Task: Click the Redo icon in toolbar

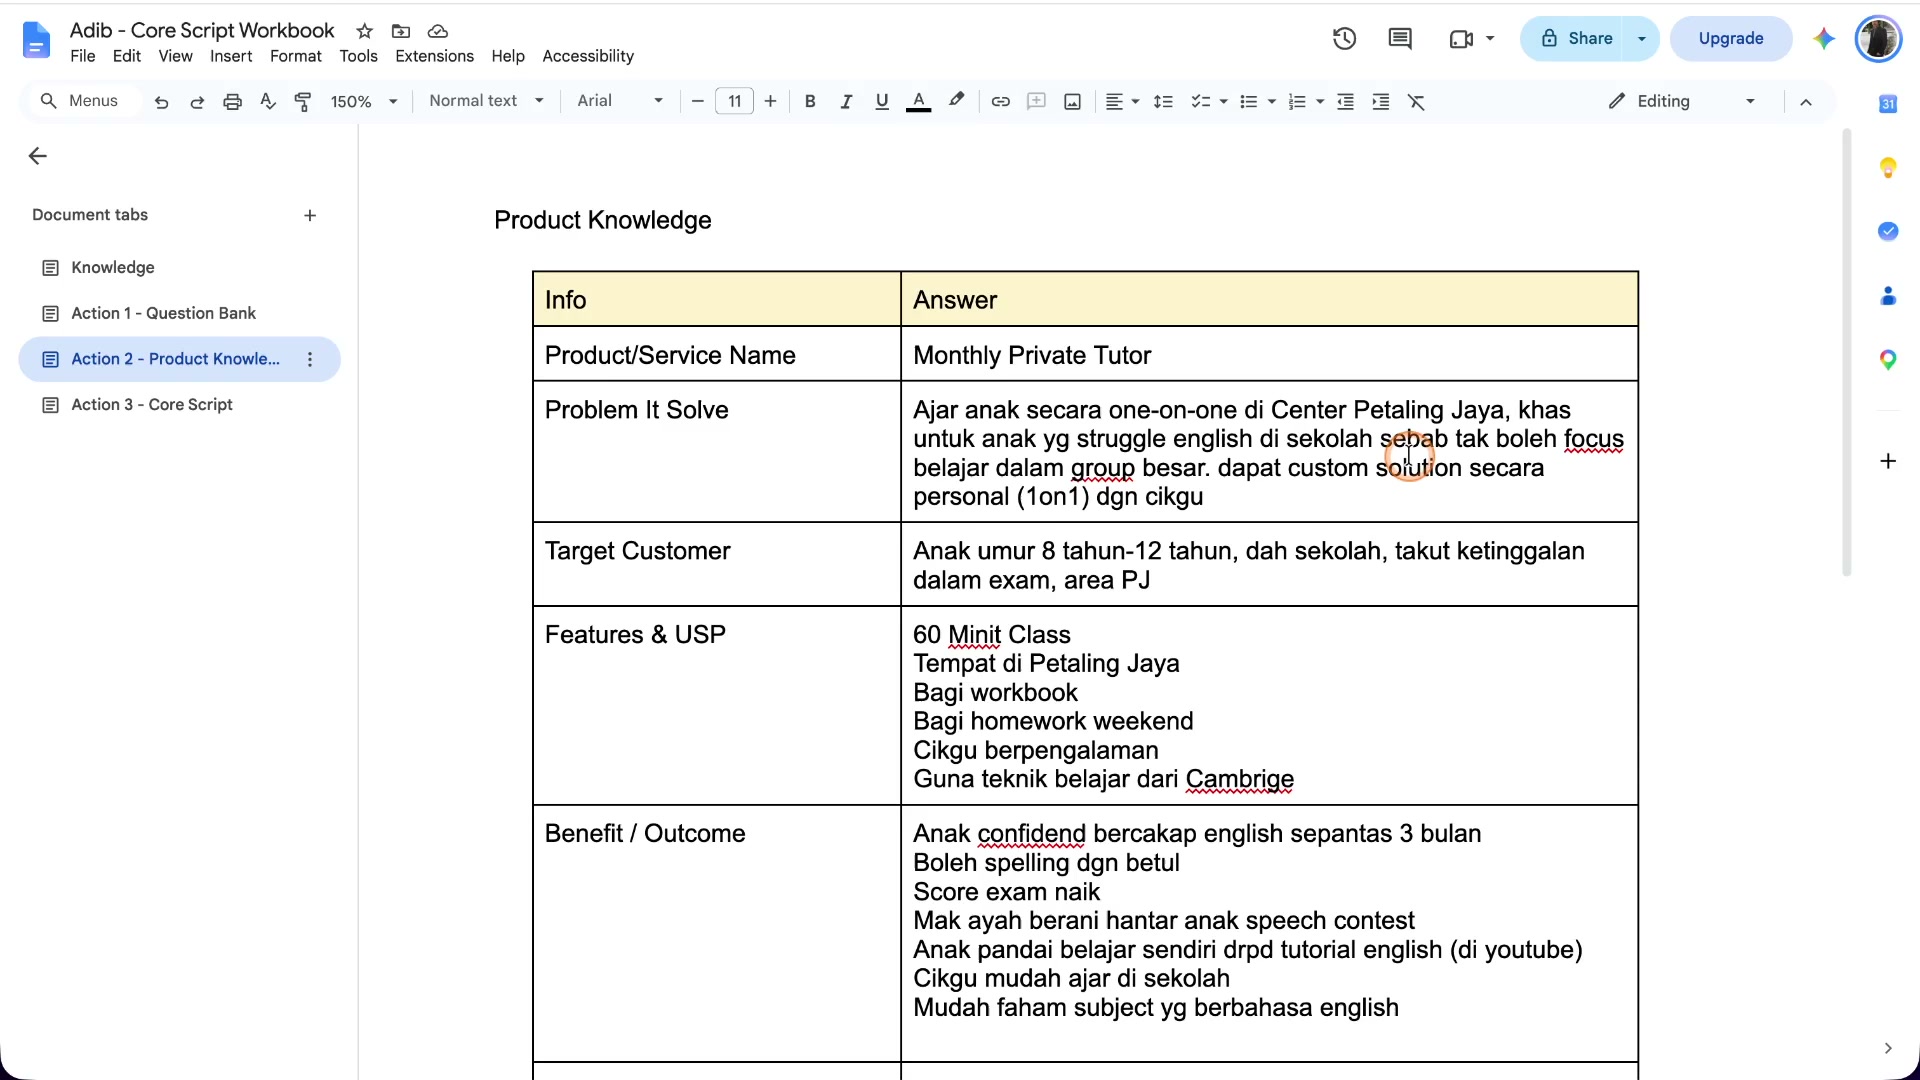Action: (197, 102)
